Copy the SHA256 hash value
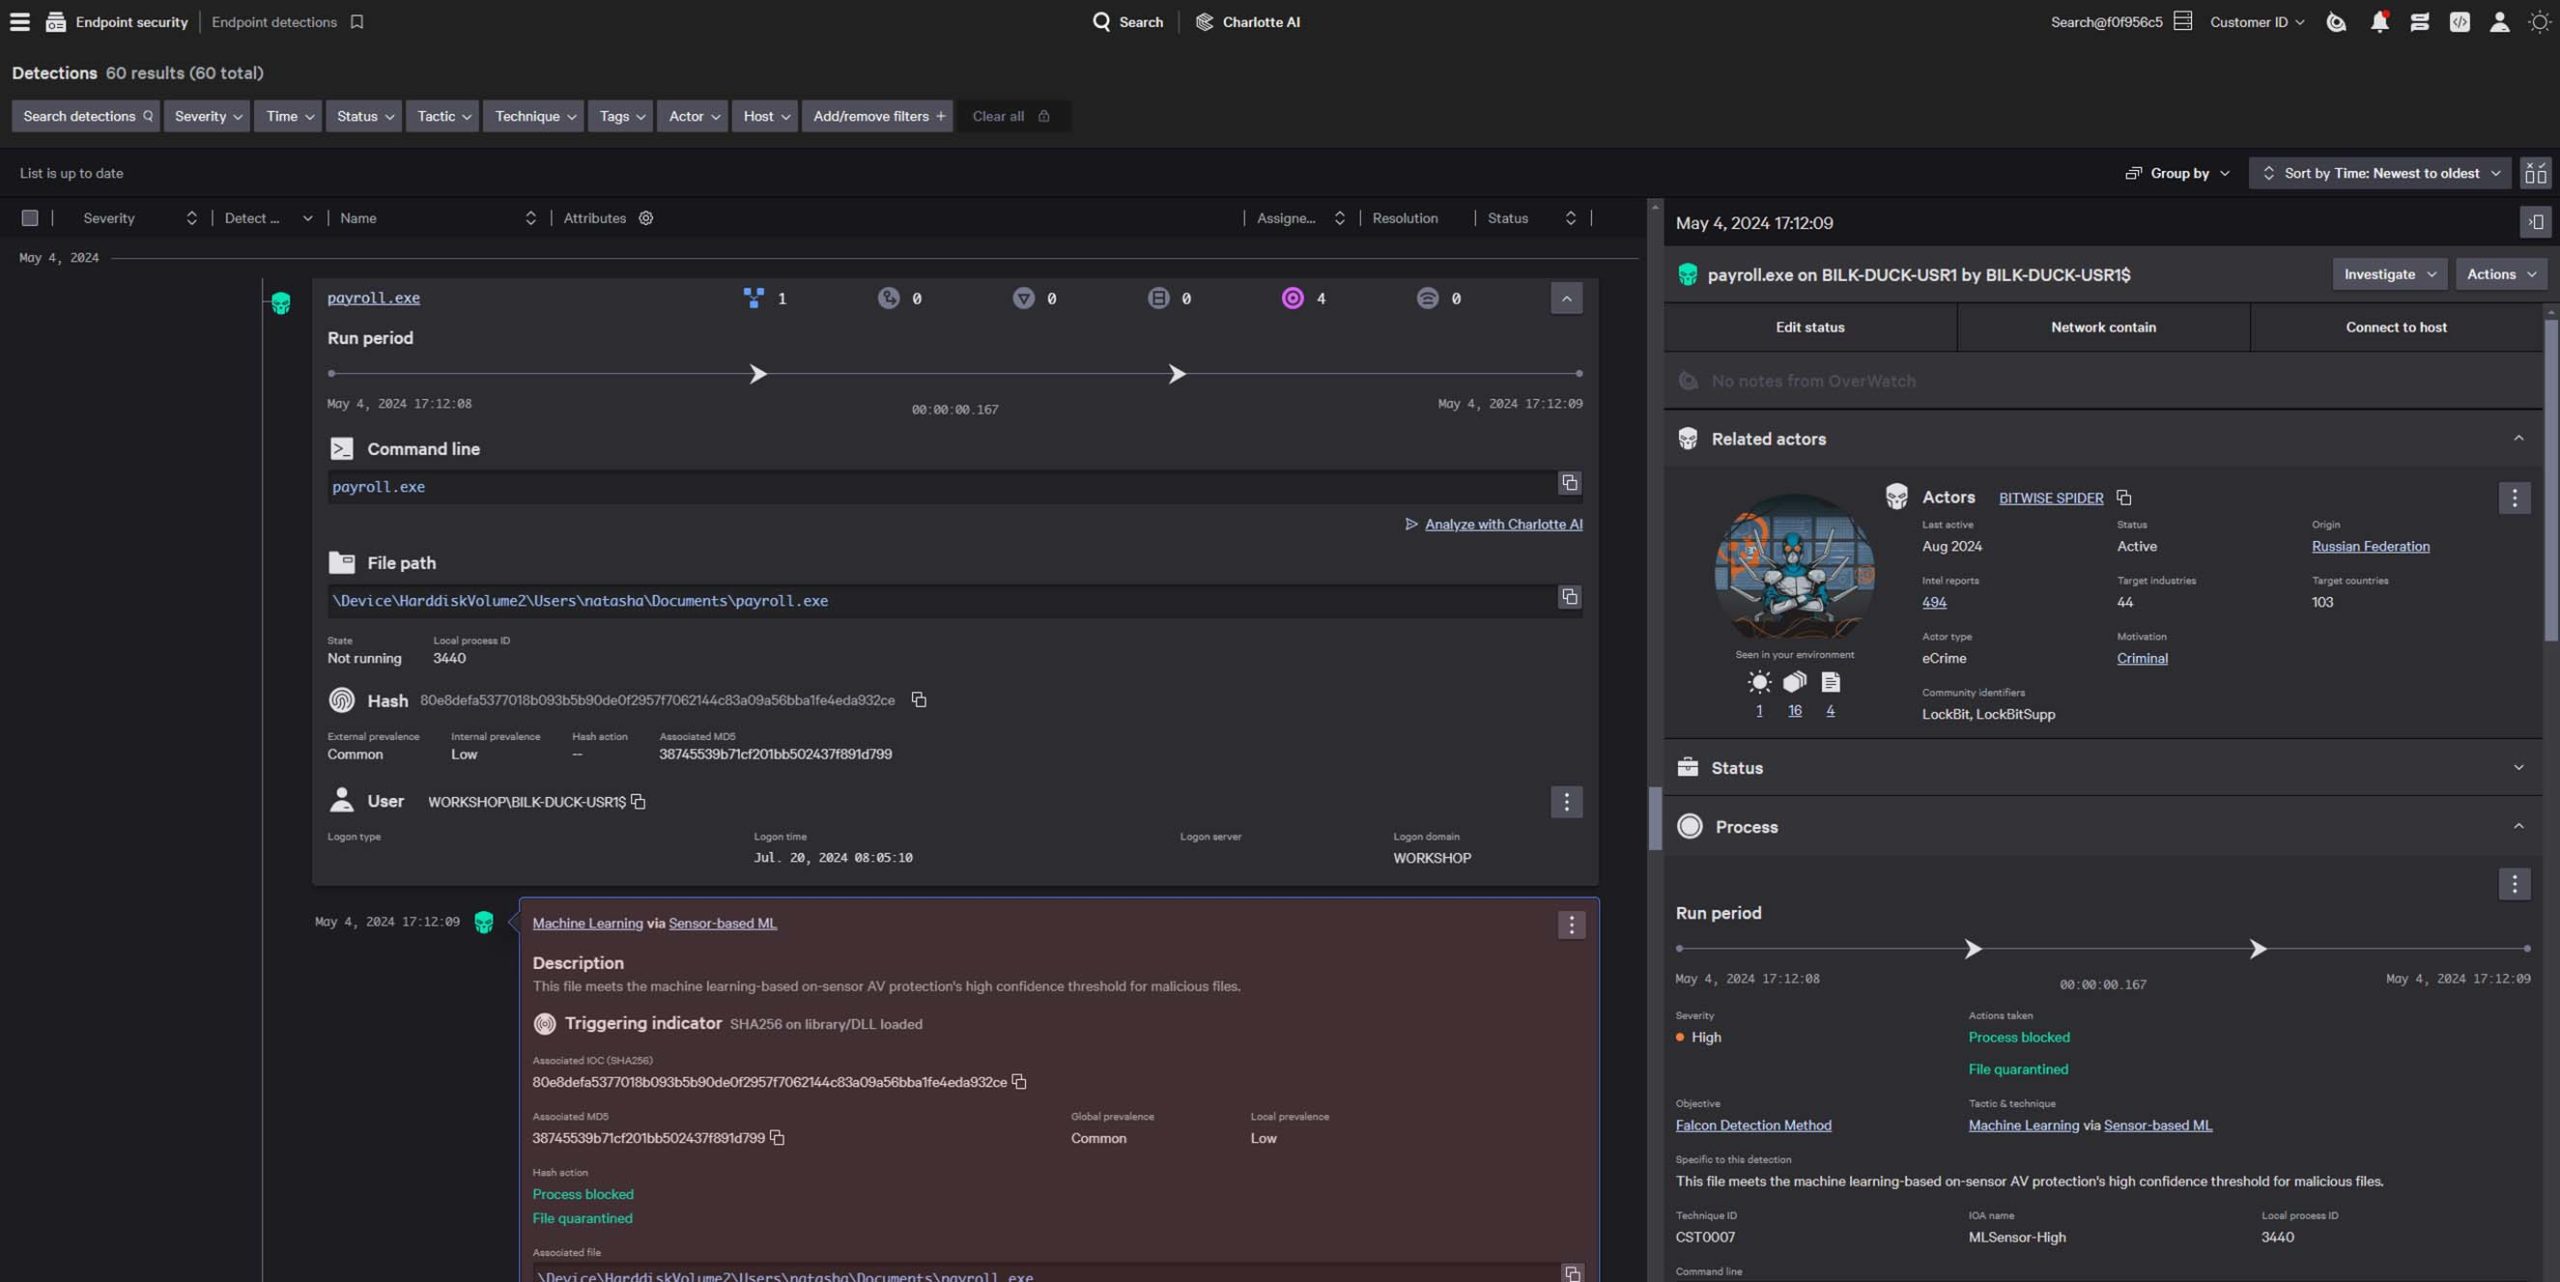The height and width of the screenshot is (1282, 2560). [x=918, y=700]
